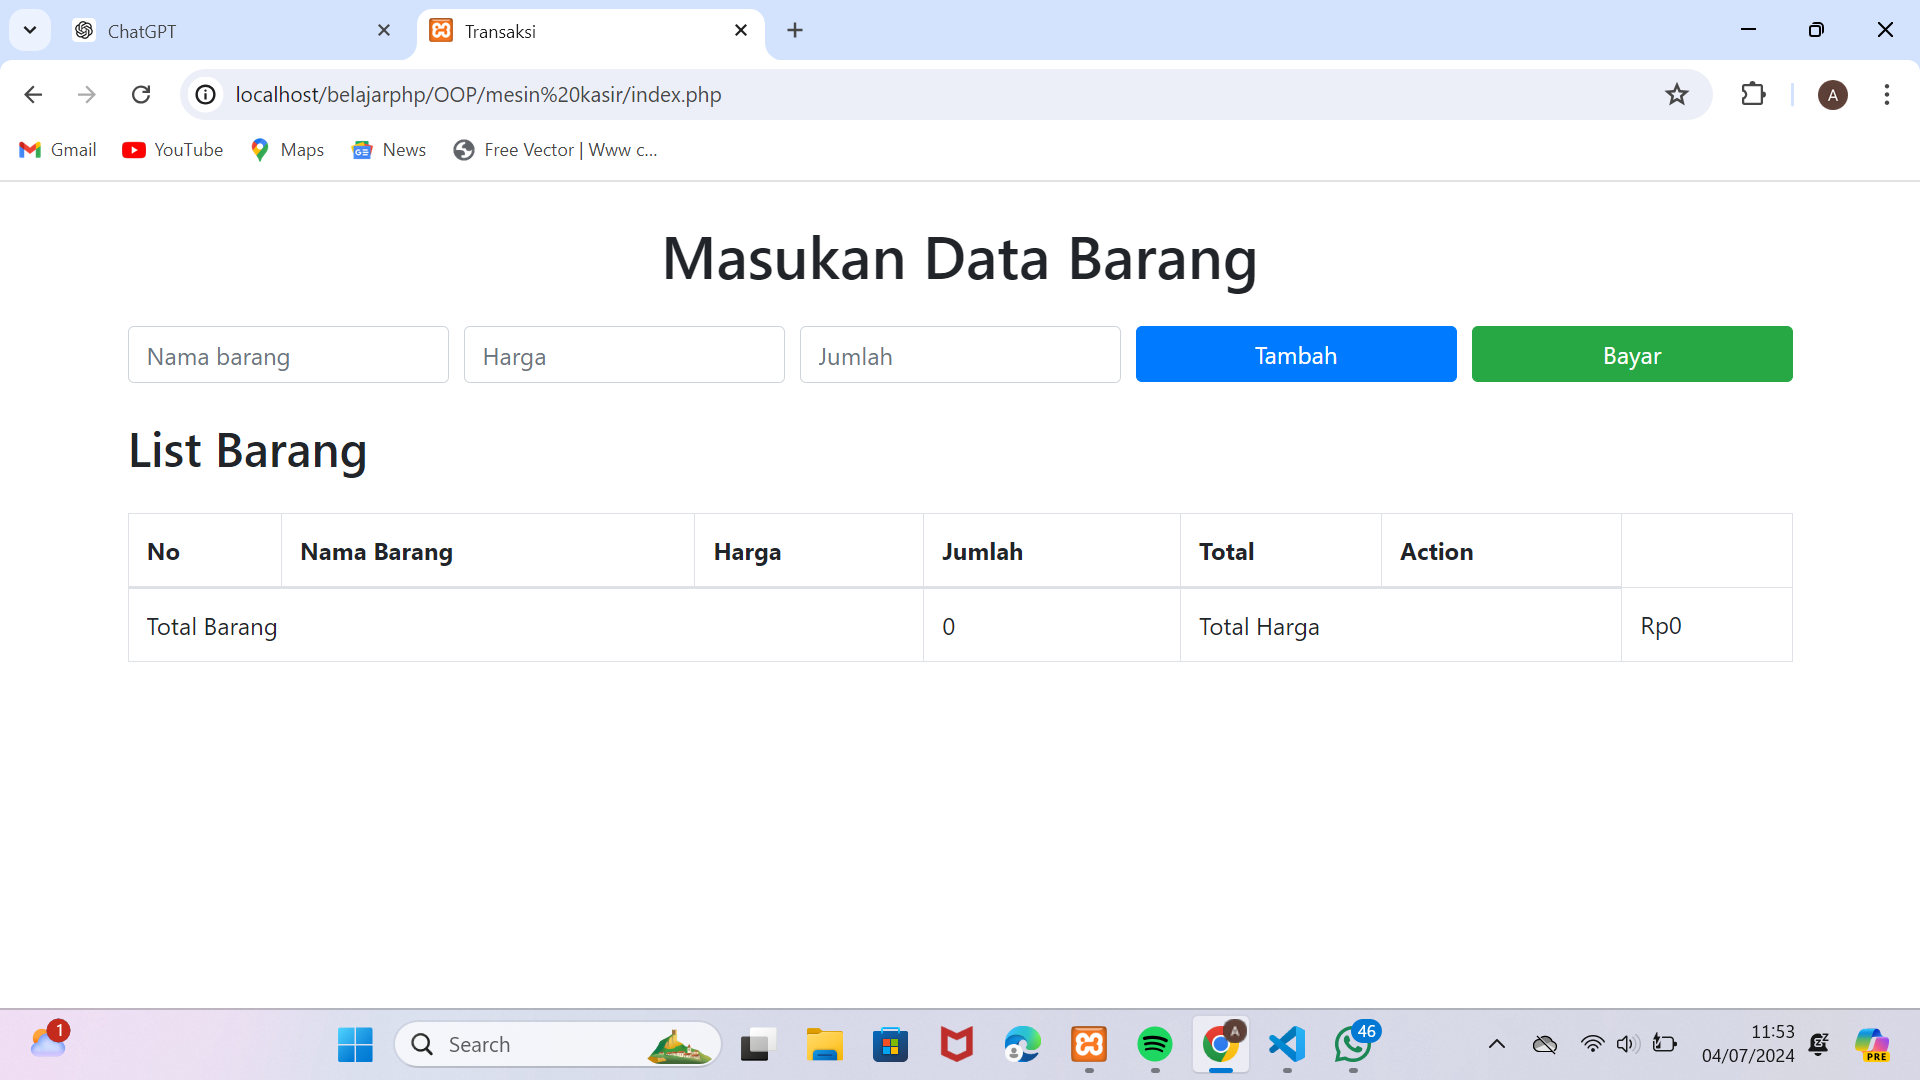Open the News bookmark
Screen dimensions: 1920x1080
(x=389, y=149)
